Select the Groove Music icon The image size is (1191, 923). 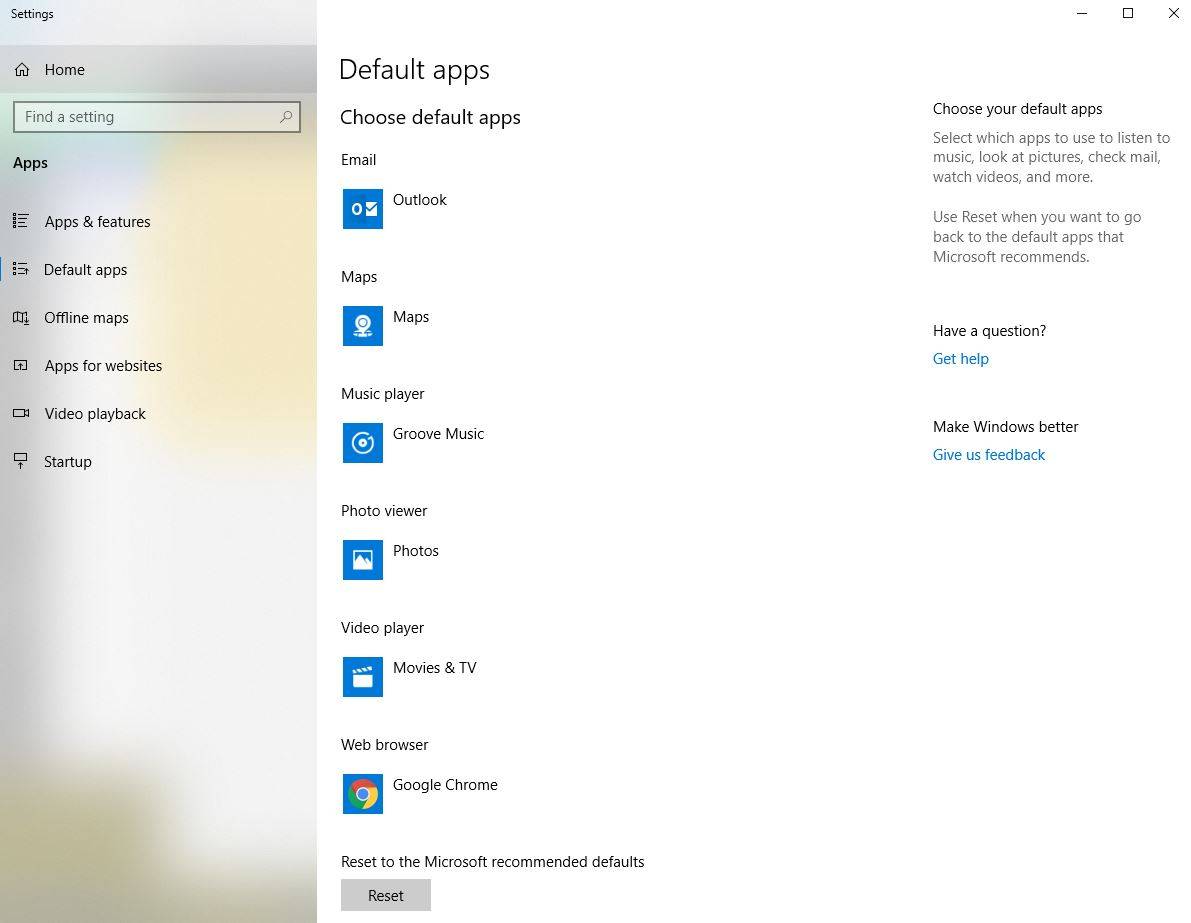point(362,443)
